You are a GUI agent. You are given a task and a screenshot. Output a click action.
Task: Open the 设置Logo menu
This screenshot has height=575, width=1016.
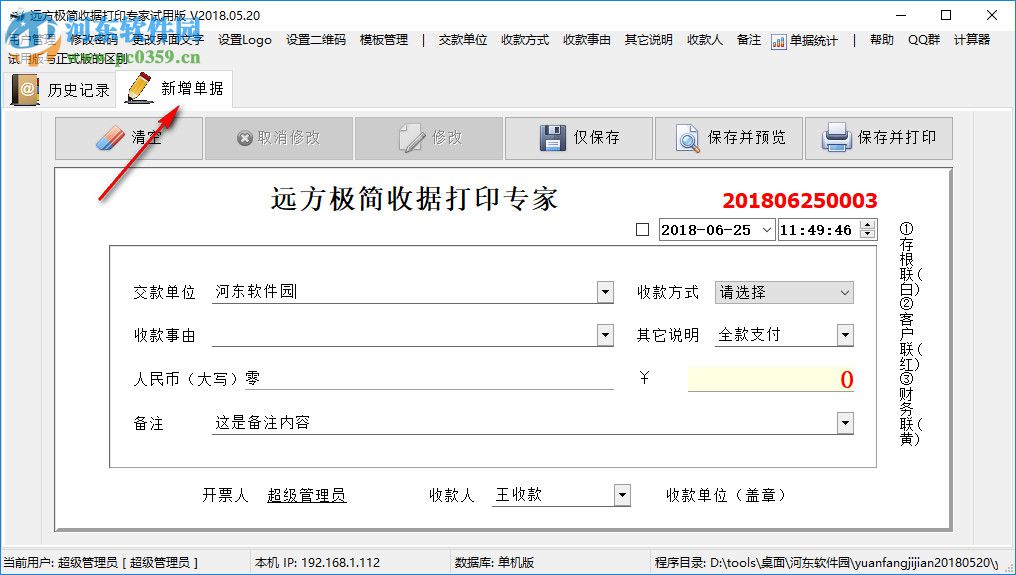click(245, 40)
